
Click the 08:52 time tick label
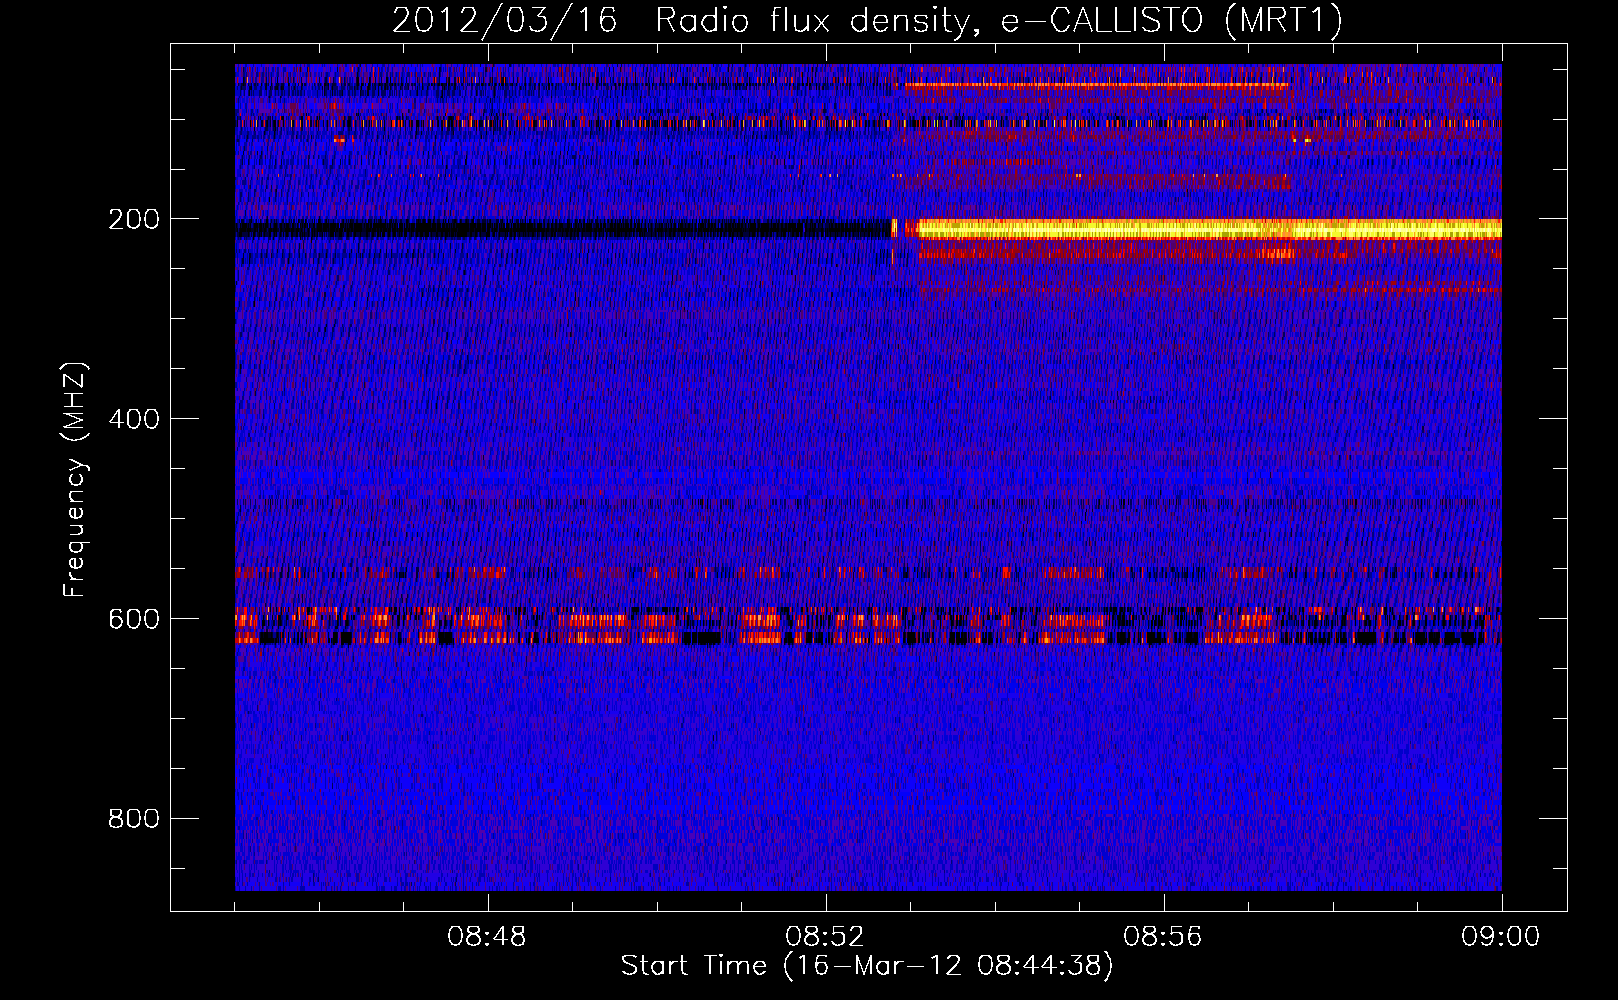tap(825, 937)
